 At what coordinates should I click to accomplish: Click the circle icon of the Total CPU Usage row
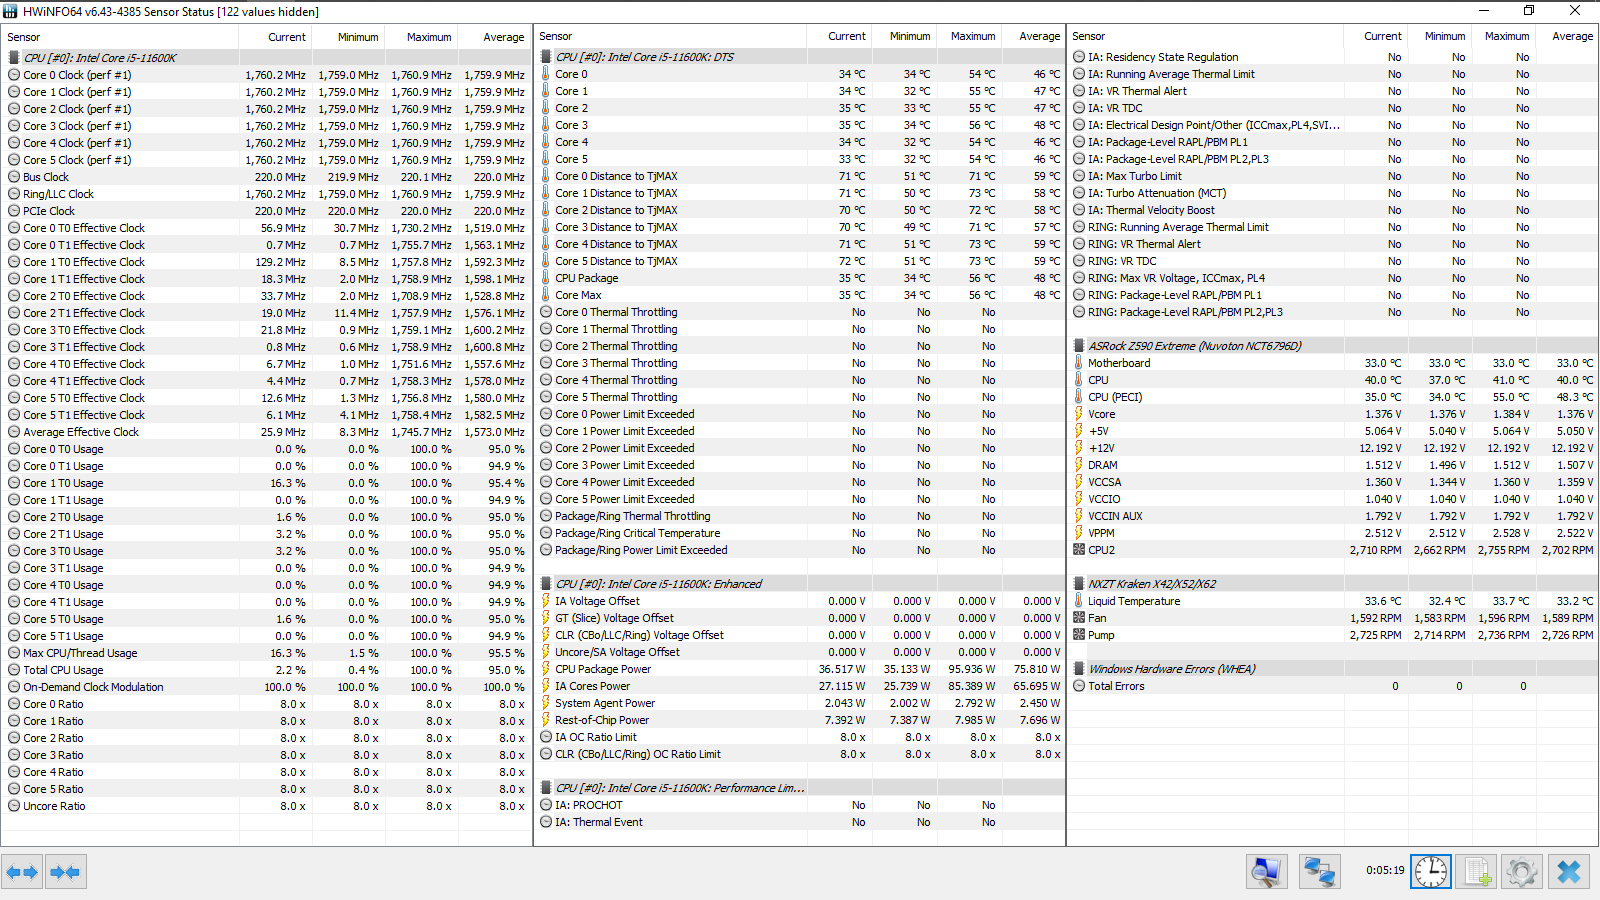(x=14, y=670)
